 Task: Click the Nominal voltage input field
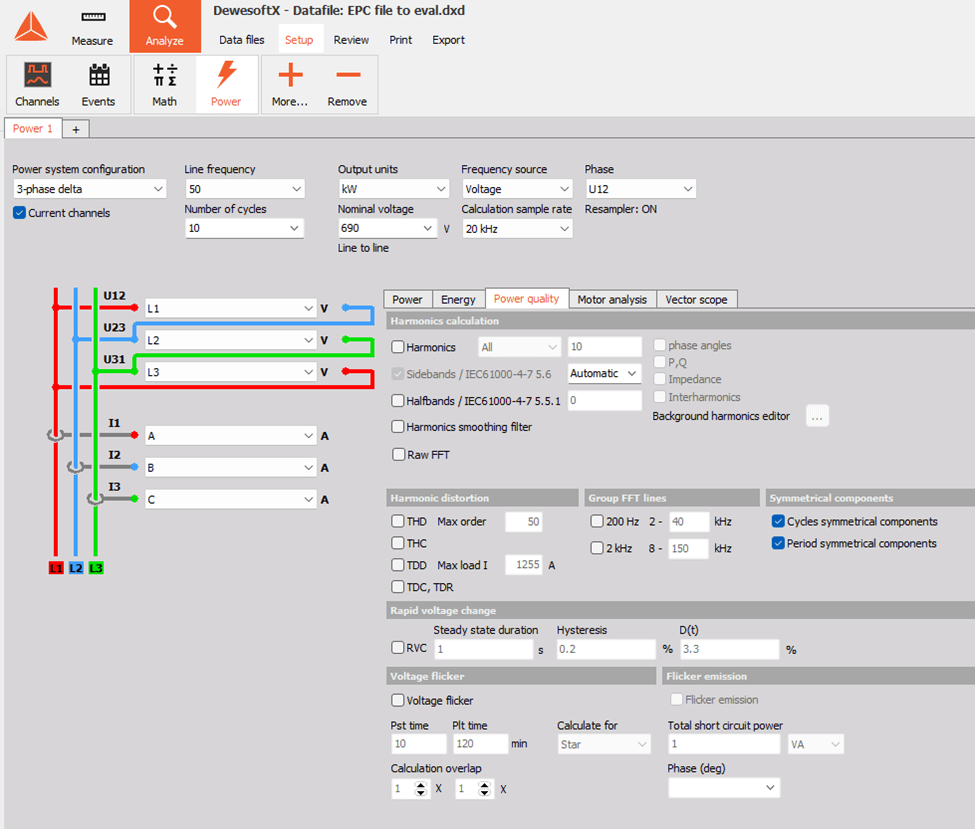click(386, 229)
